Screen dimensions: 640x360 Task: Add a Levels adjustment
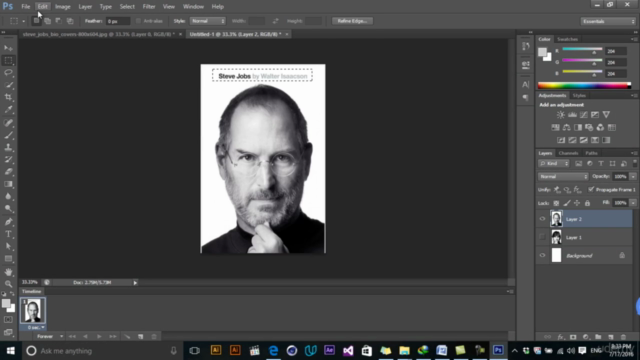pos(572,115)
